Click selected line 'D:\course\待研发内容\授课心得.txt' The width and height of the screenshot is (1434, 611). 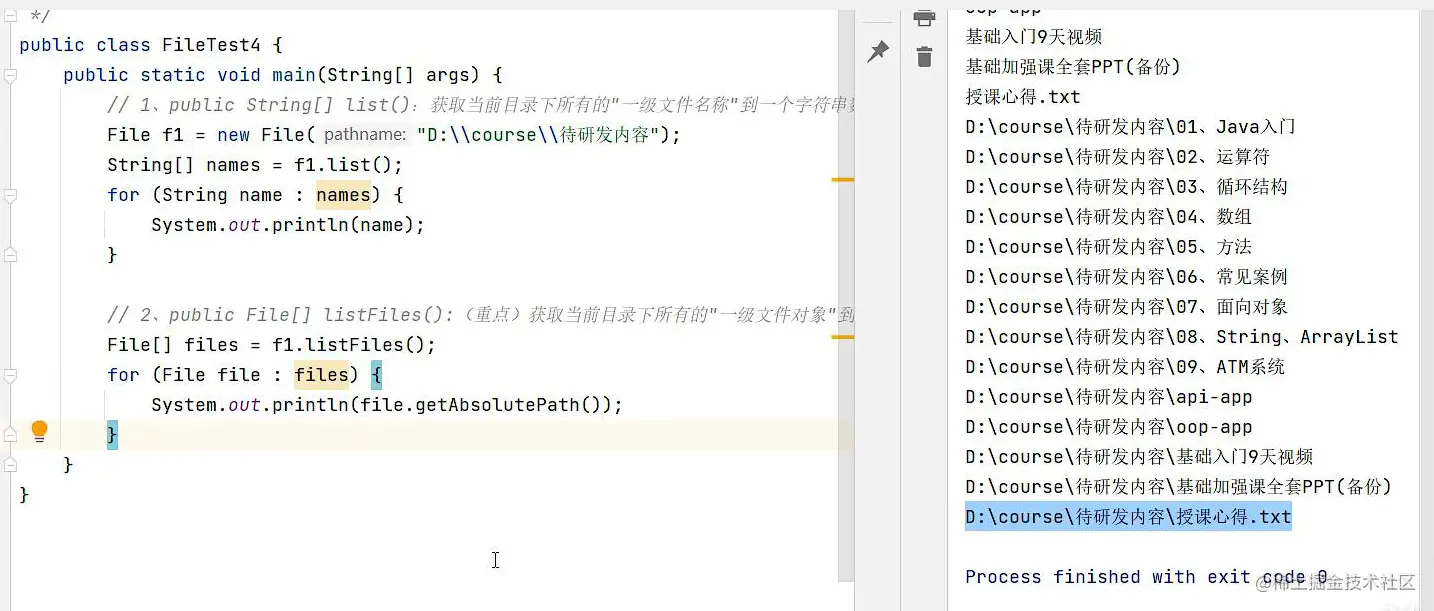pyautogui.click(x=1128, y=517)
